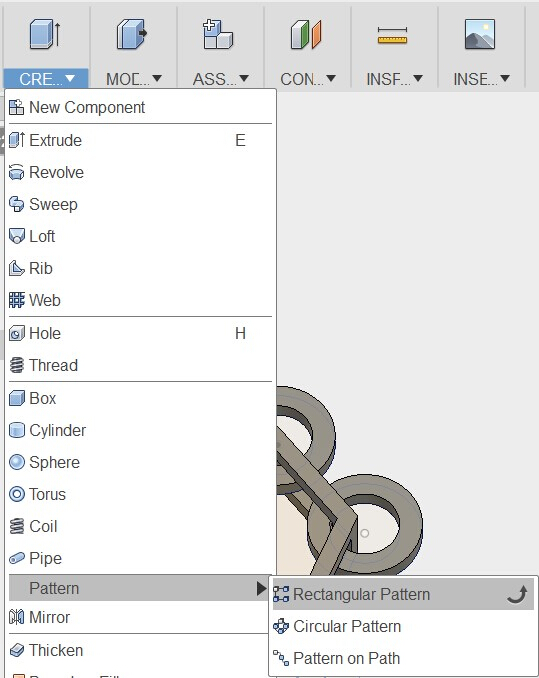Choose the Sweep tool icon
The width and height of the screenshot is (539, 678).
(x=16, y=204)
